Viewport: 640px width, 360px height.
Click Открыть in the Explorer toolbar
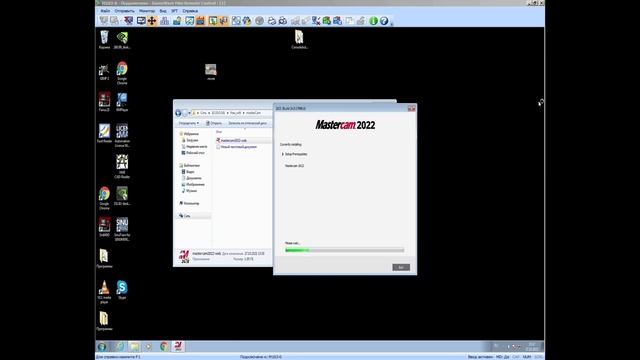coord(214,123)
